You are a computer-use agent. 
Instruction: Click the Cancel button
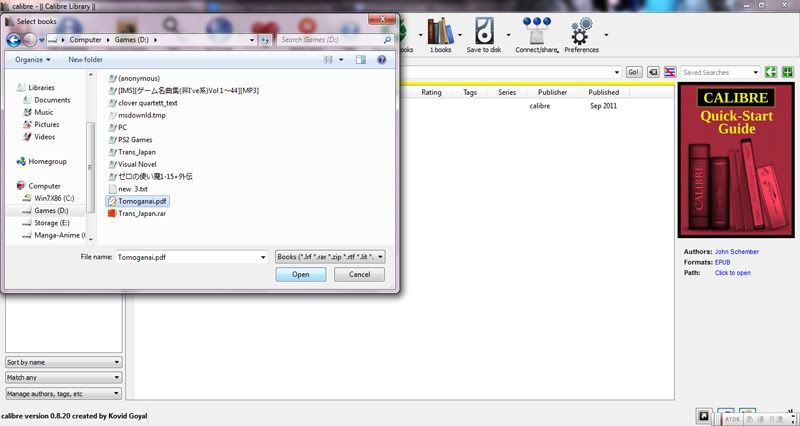point(359,274)
